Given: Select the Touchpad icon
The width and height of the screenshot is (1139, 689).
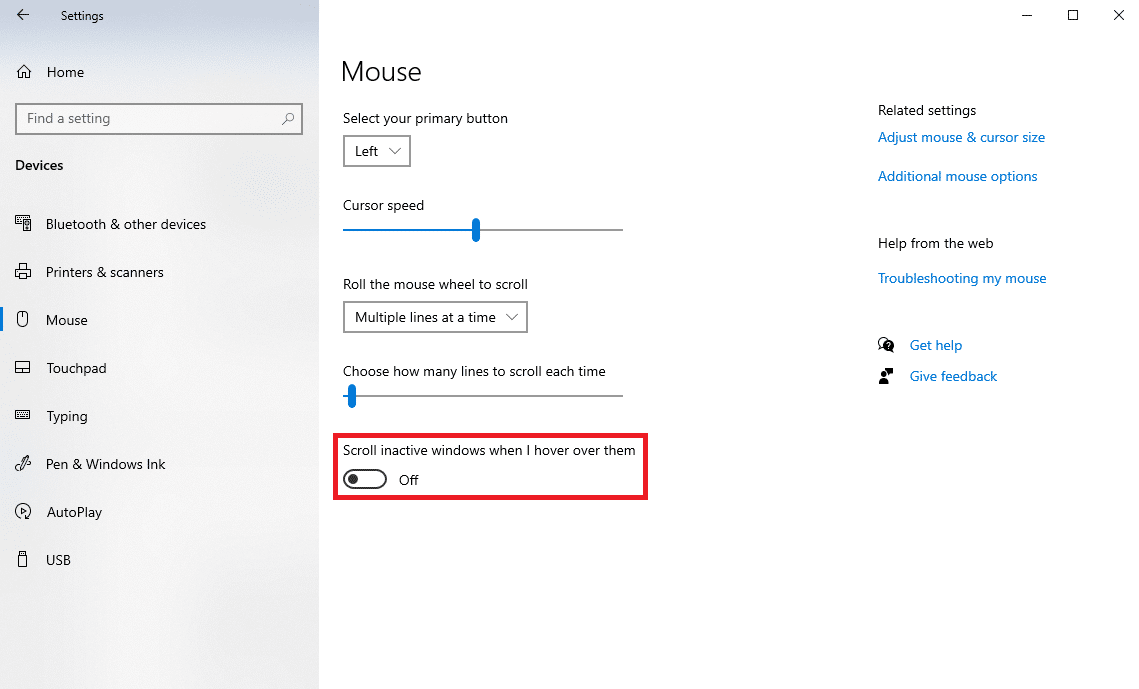Looking at the screenshot, I should click(22, 367).
